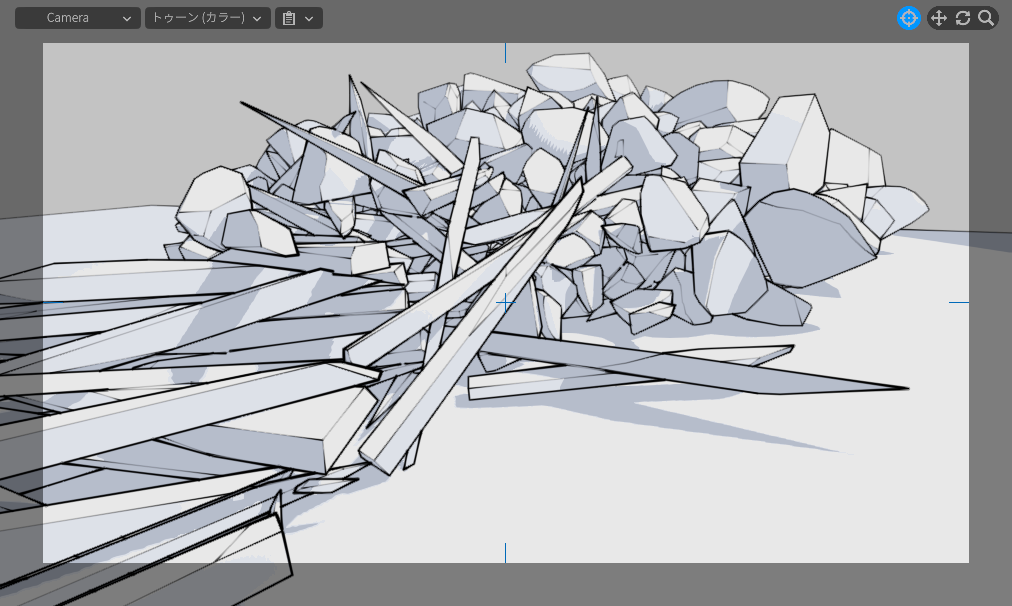Click the center crosshair marker in viewport

coord(505,302)
